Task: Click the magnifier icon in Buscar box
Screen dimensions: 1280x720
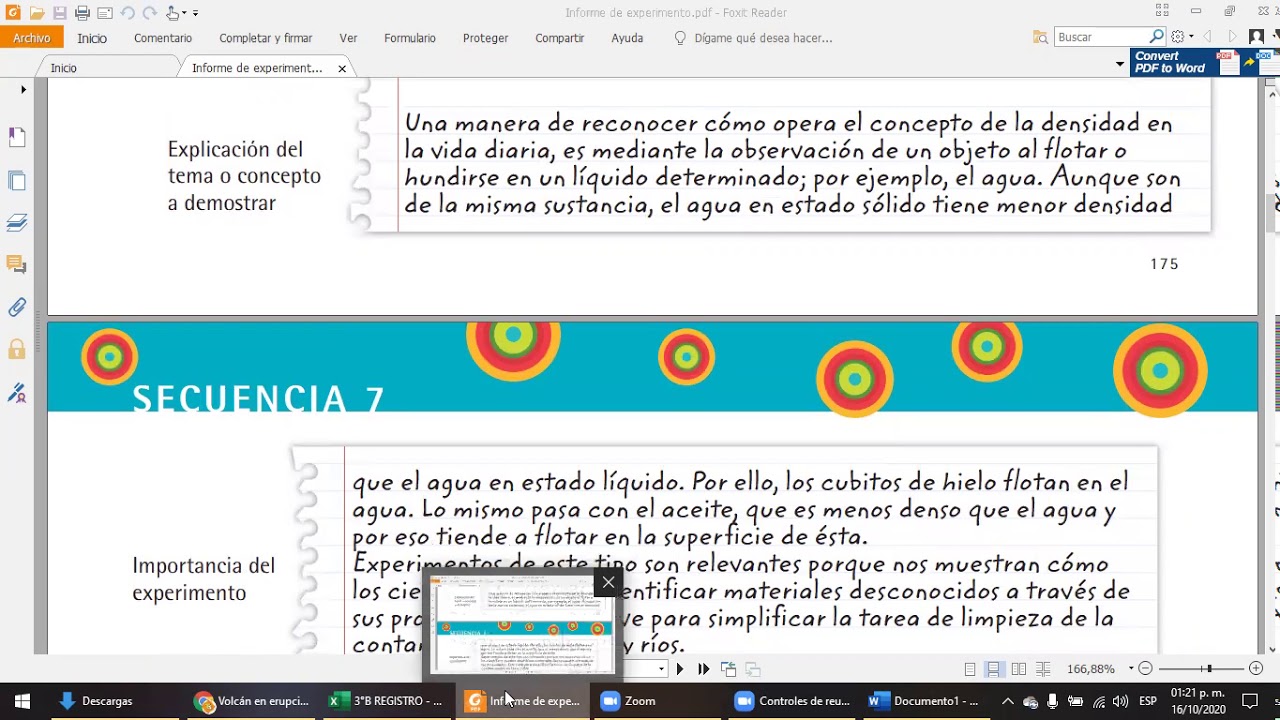Action: point(1157,37)
